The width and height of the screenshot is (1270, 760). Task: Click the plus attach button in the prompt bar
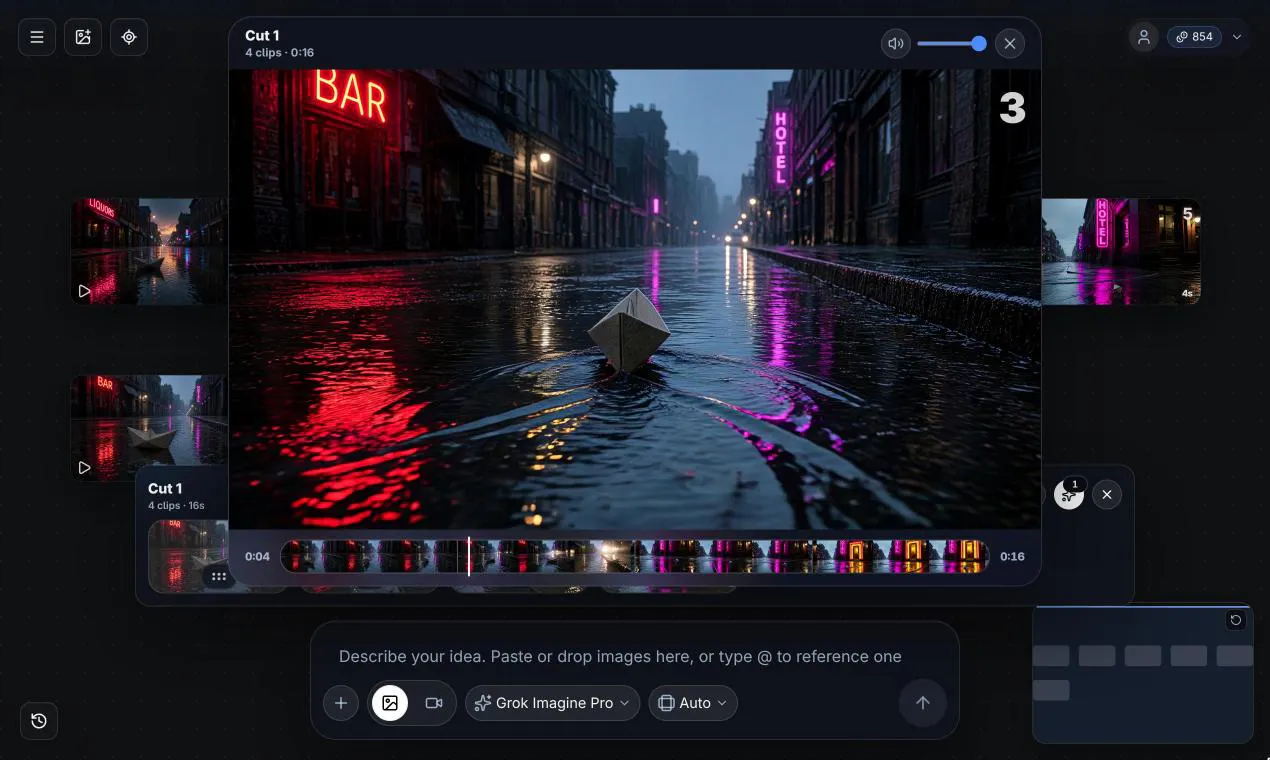coord(341,703)
